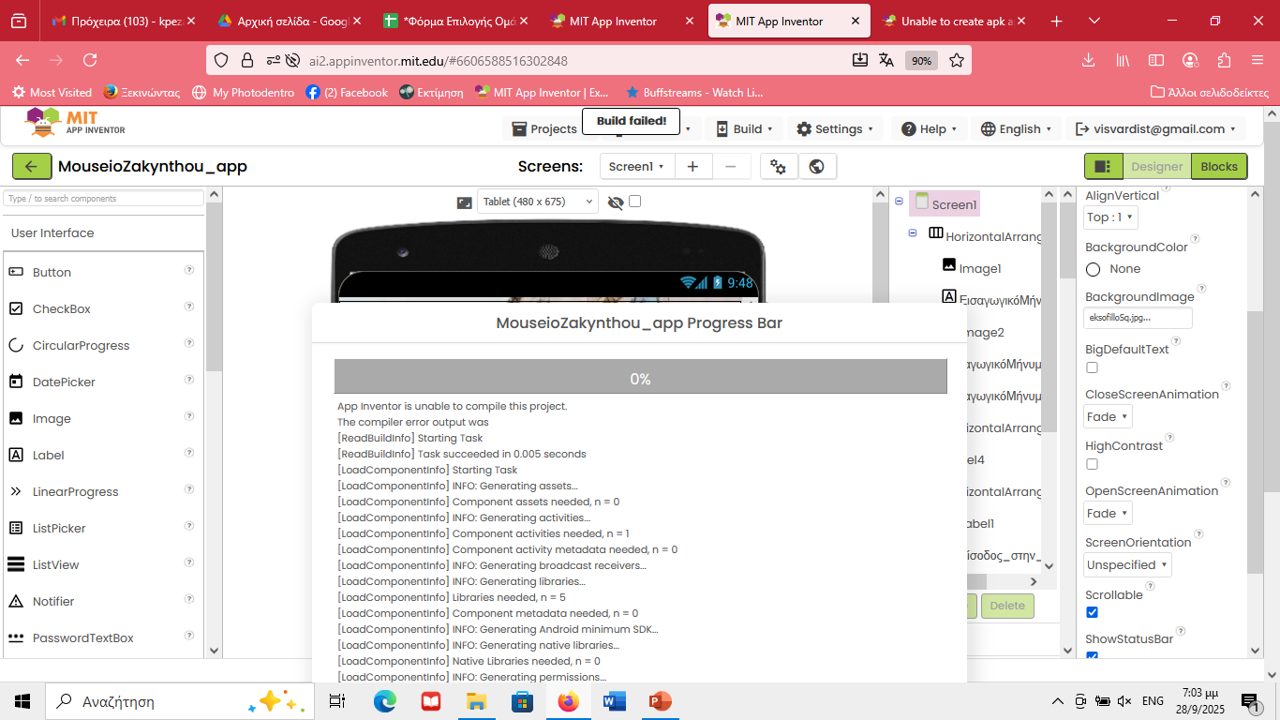Open the visvardist@gmail.com account menu
Image resolution: width=1280 pixels, height=720 pixels.
pyautogui.click(x=1155, y=129)
